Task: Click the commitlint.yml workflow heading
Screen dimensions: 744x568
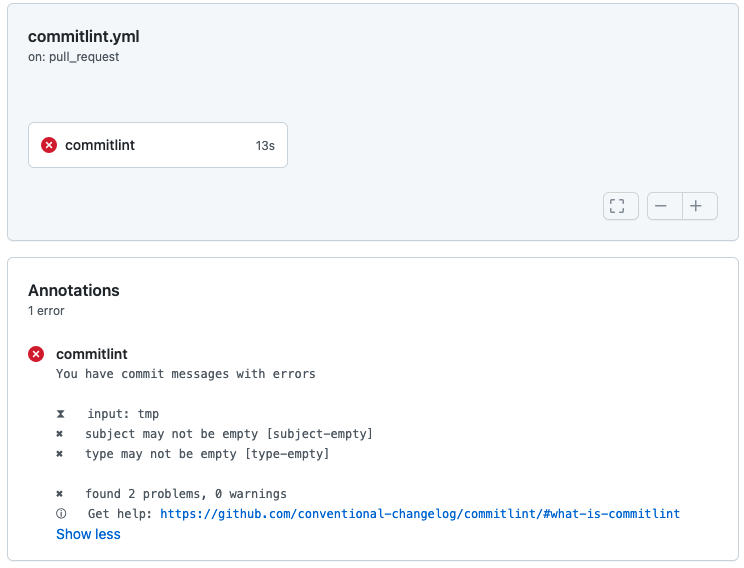Action: pyautogui.click(x=84, y=37)
